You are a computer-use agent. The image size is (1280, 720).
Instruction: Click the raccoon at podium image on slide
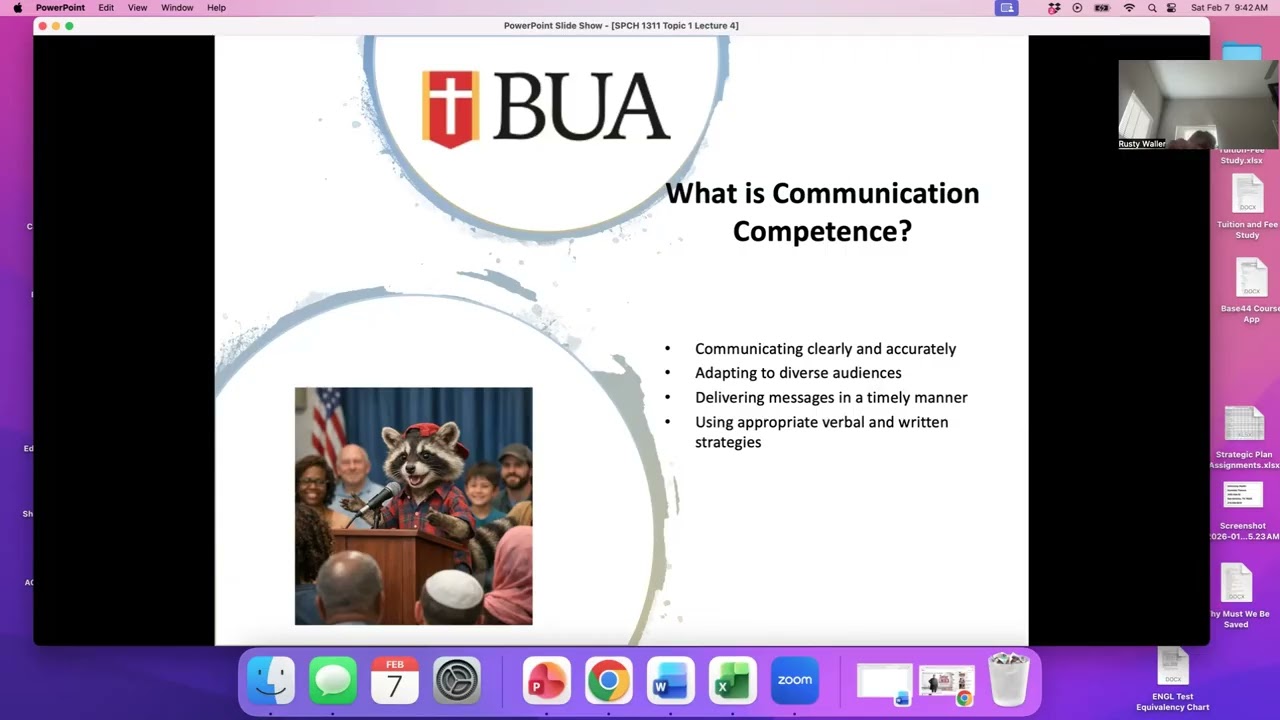click(x=414, y=506)
